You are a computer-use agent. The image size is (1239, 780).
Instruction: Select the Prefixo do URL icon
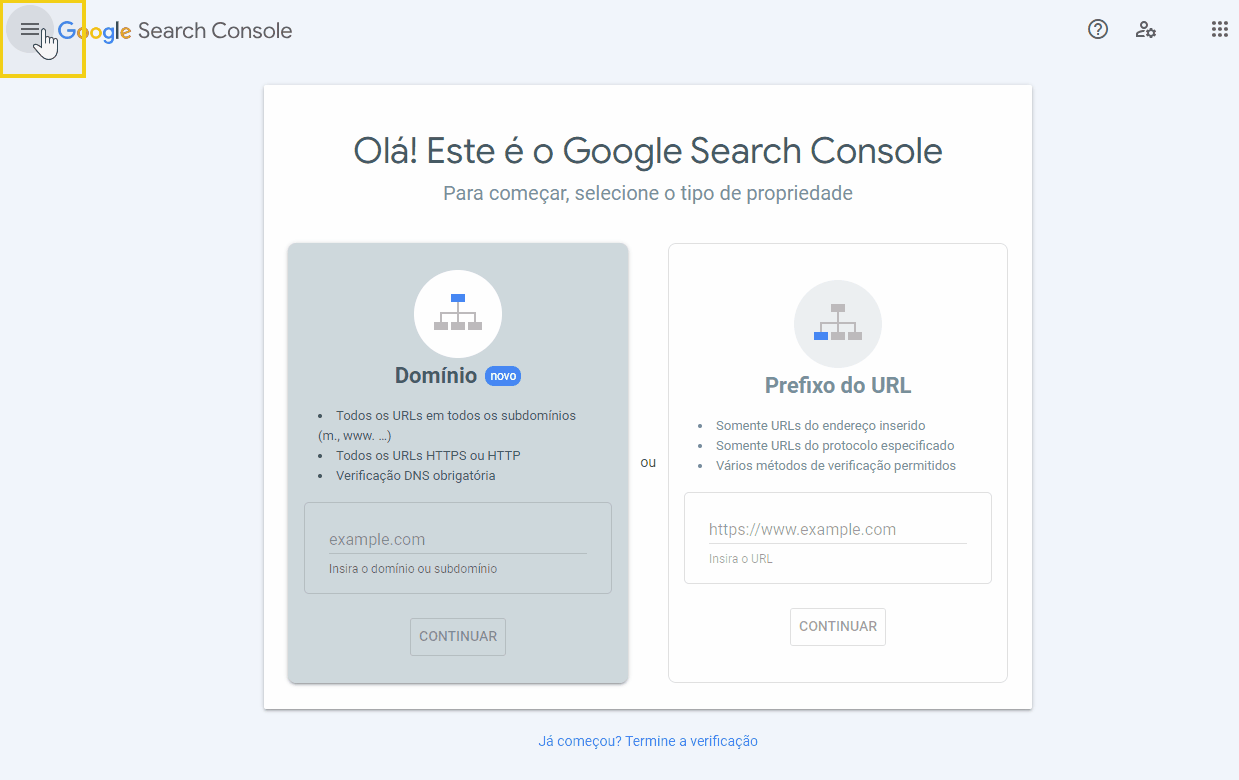[x=838, y=324]
